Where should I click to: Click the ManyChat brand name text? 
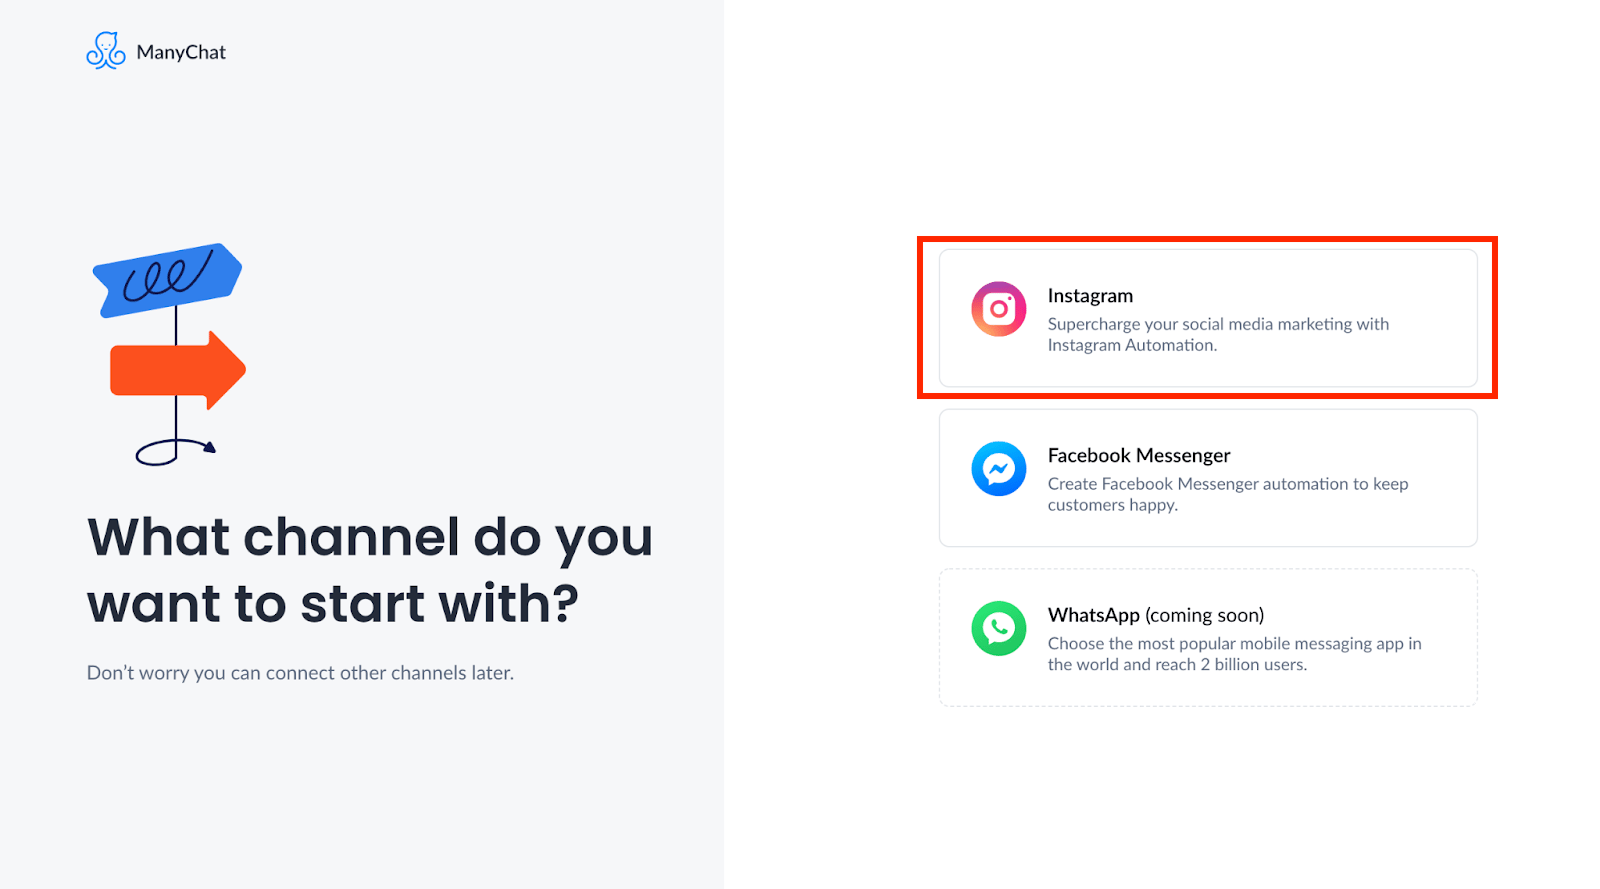(181, 52)
